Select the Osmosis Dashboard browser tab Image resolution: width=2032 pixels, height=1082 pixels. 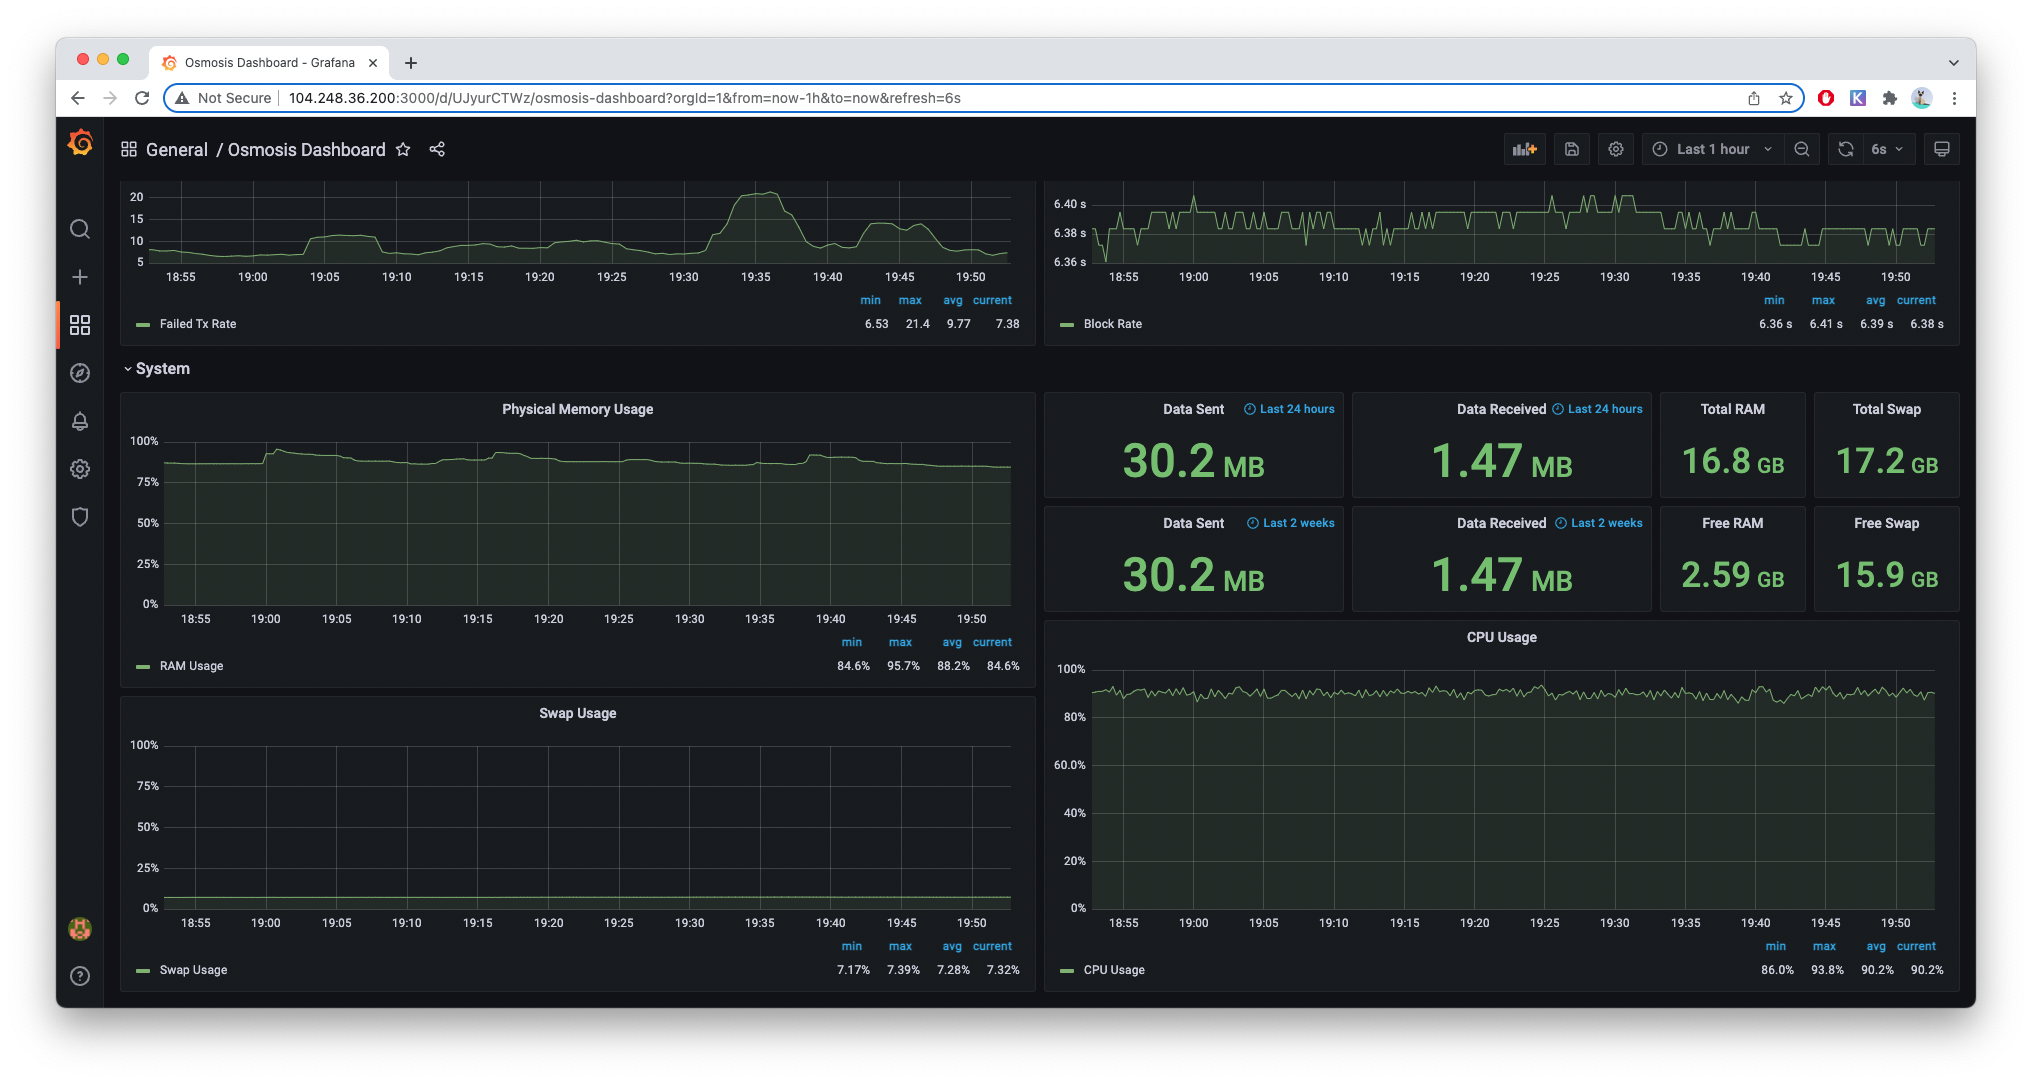[268, 62]
